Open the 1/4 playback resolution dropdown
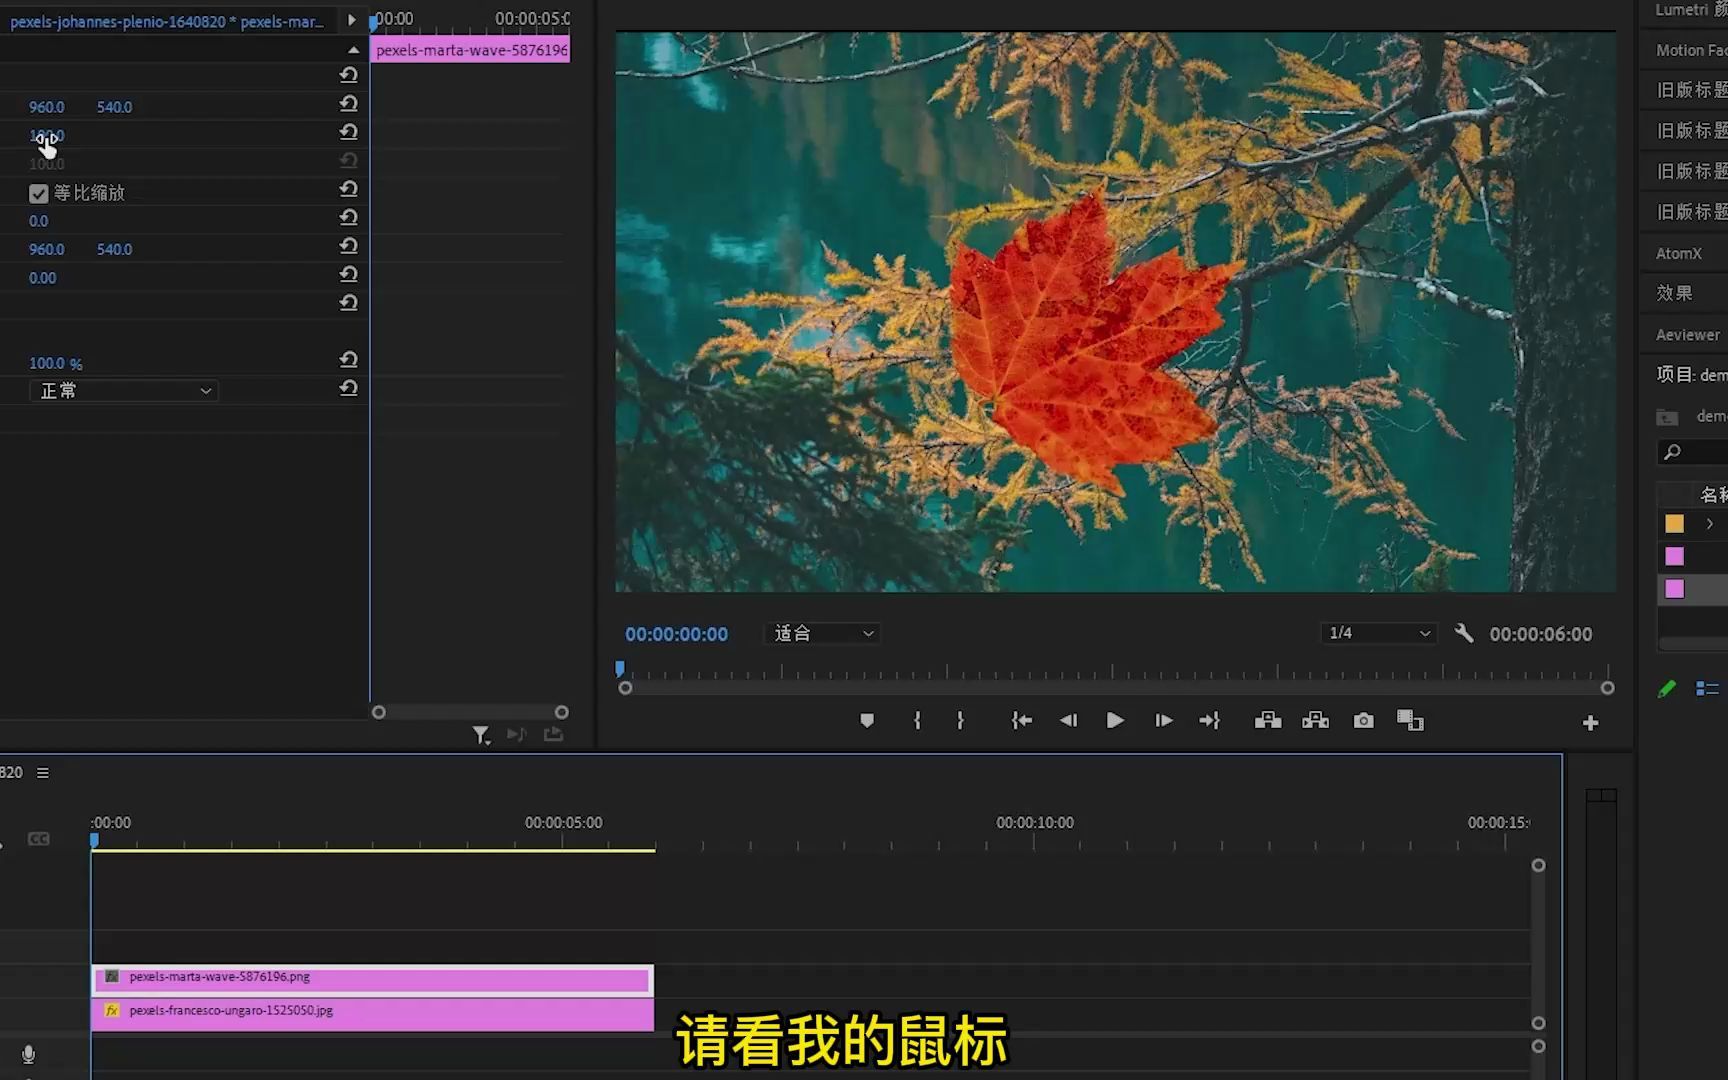Screen dimensions: 1728x1080 [x=1377, y=633]
